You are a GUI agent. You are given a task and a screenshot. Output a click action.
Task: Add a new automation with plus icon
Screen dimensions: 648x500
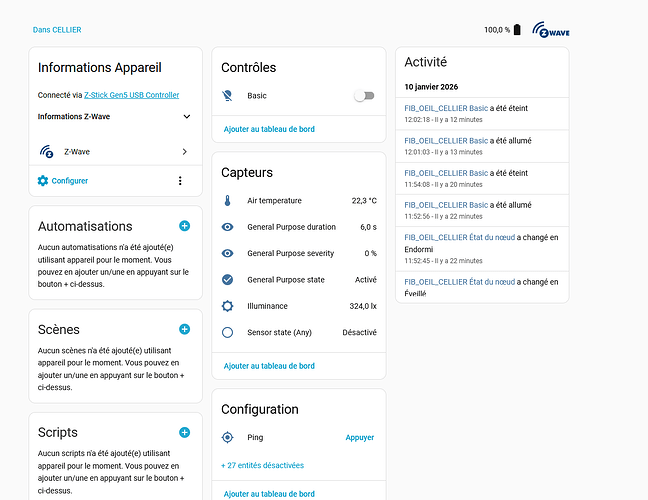pos(184,227)
